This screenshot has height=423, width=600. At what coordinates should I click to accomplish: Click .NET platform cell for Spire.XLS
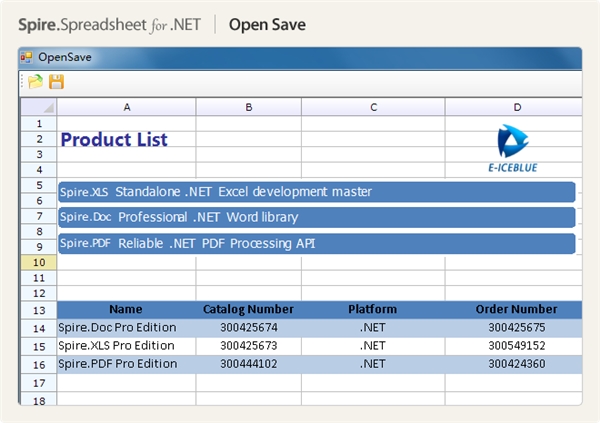click(373, 346)
